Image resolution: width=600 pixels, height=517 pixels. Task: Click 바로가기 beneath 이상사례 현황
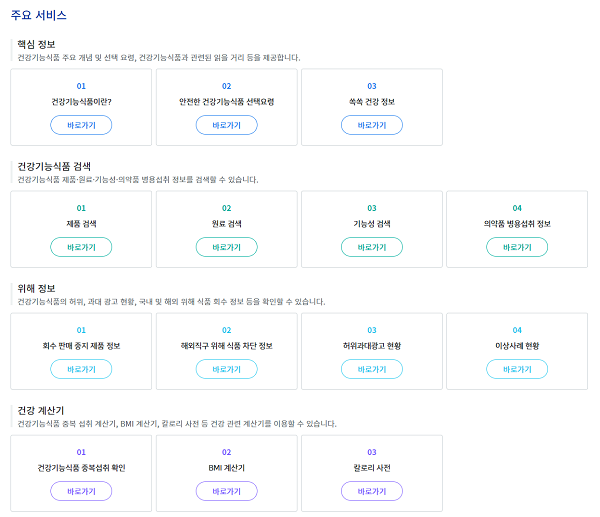517,369
